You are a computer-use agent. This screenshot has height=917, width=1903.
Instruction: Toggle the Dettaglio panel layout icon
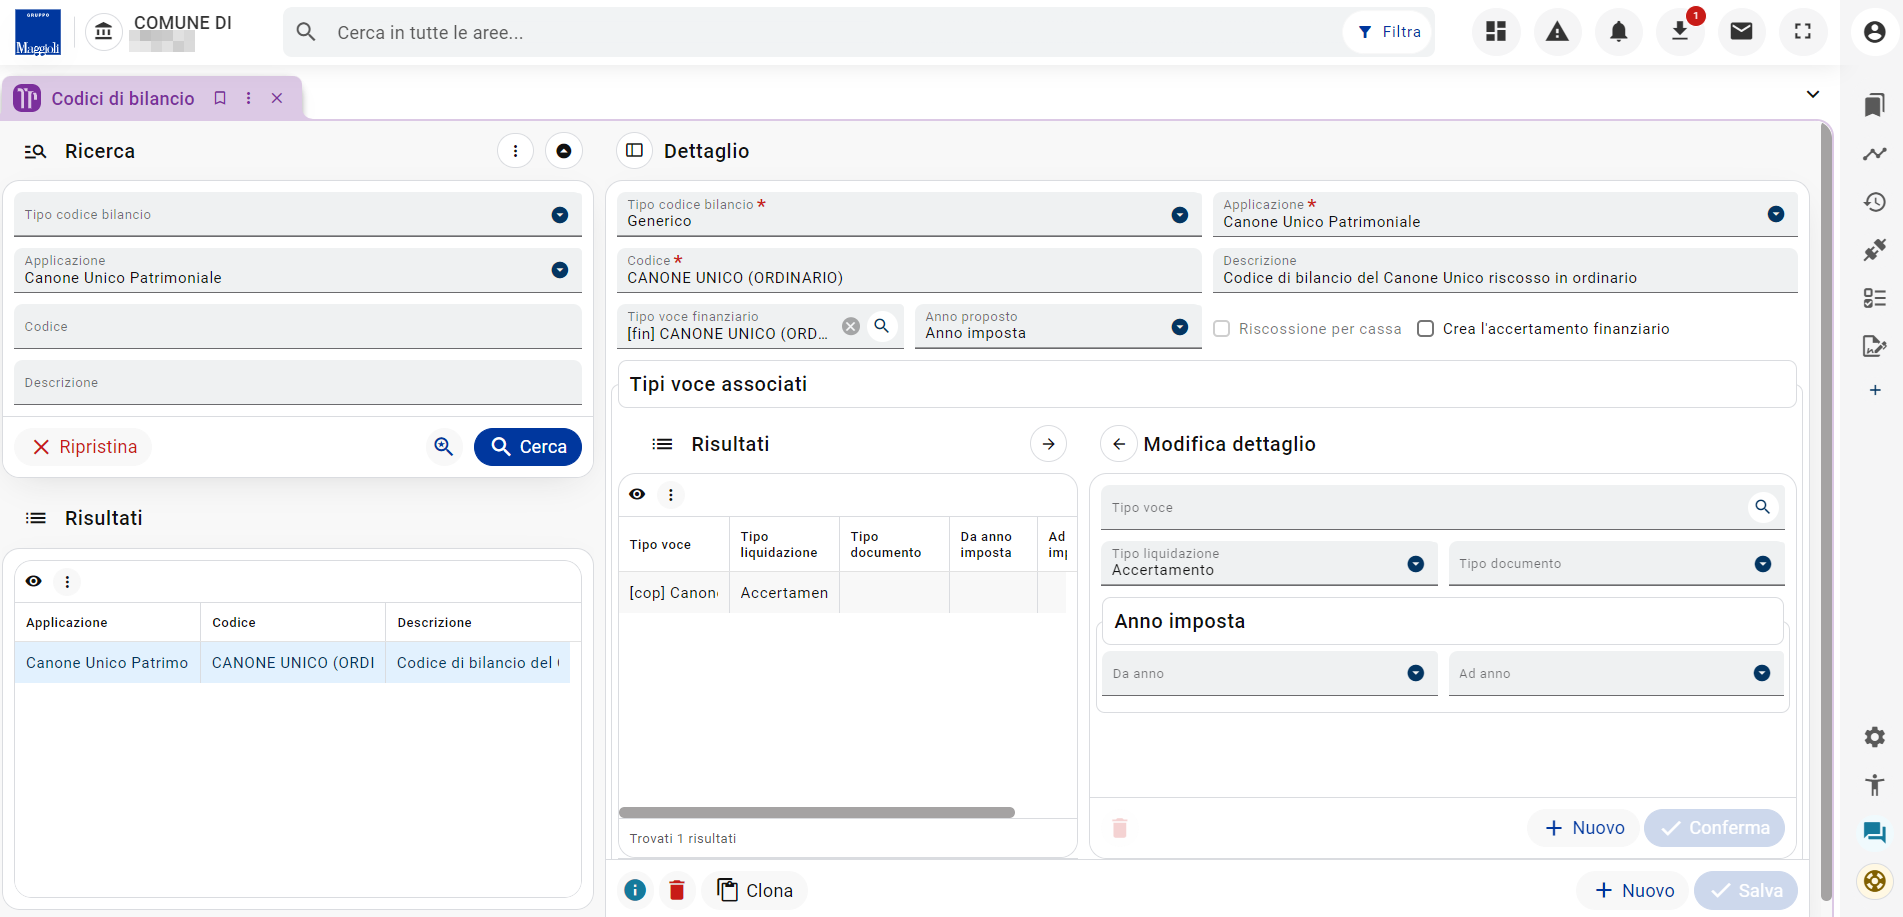click(x=634, y=151)
